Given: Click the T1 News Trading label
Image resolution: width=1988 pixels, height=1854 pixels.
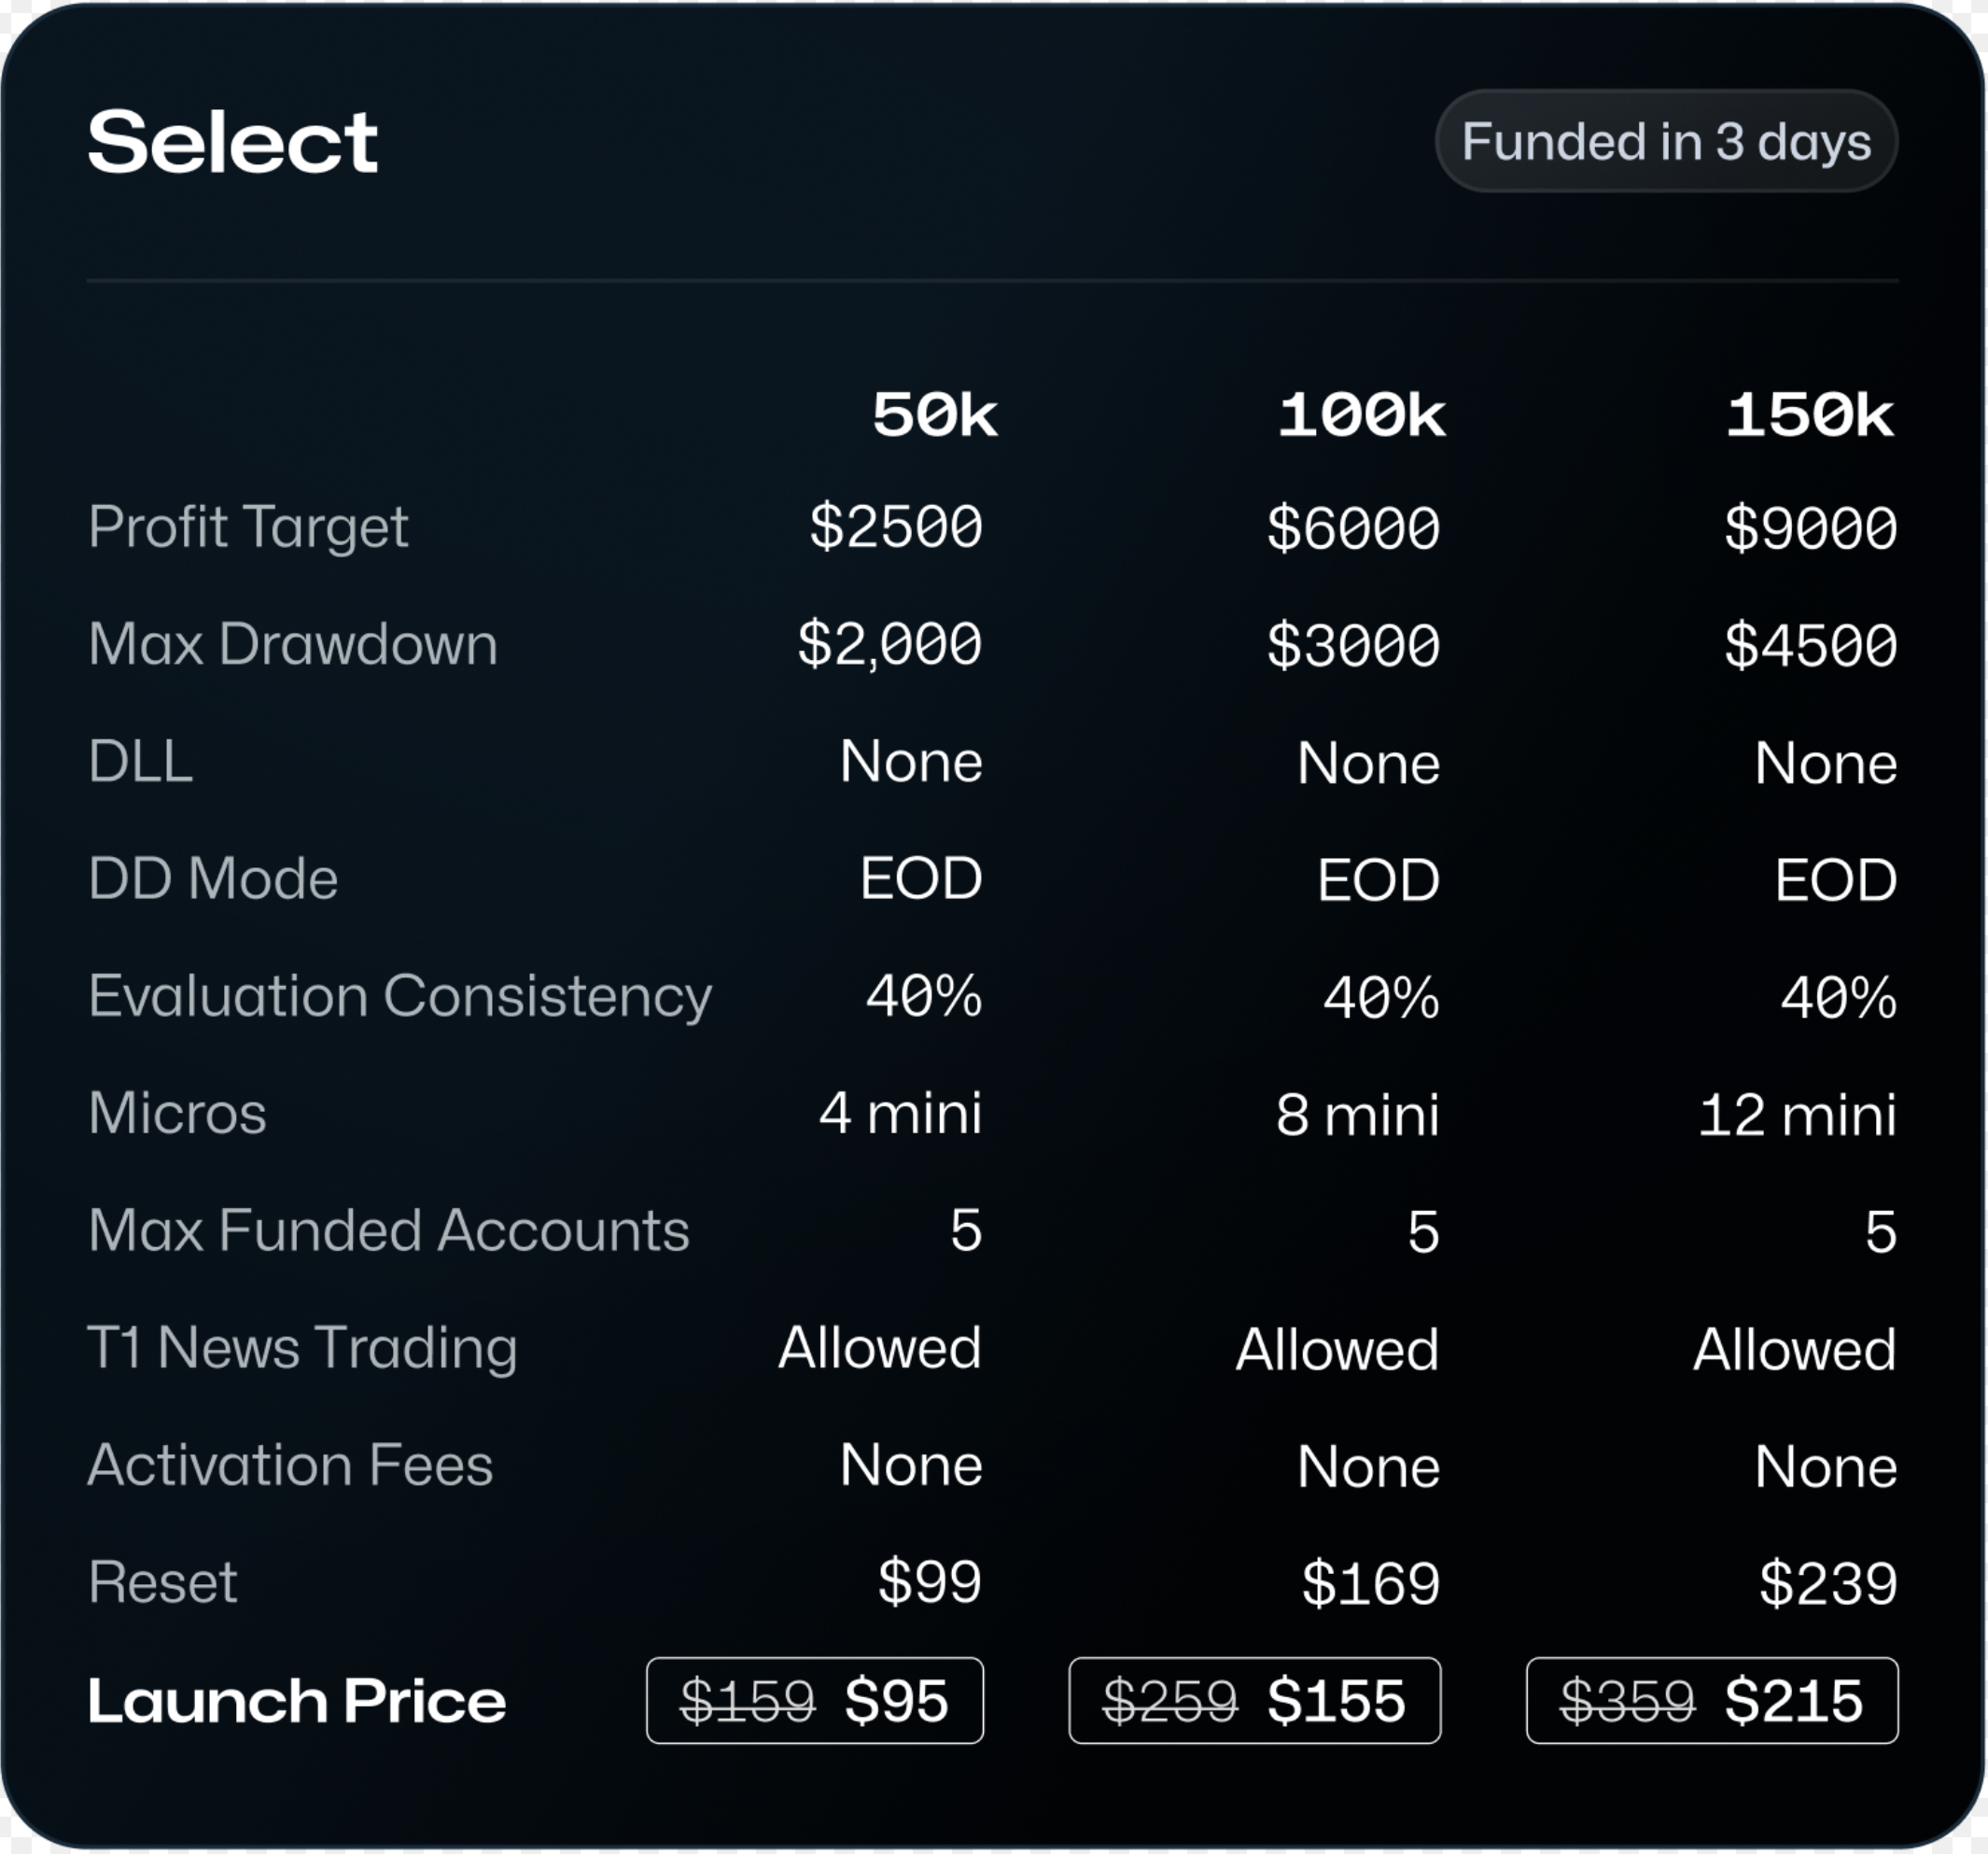Looking at the screenshot, I should pos(302,1348).
